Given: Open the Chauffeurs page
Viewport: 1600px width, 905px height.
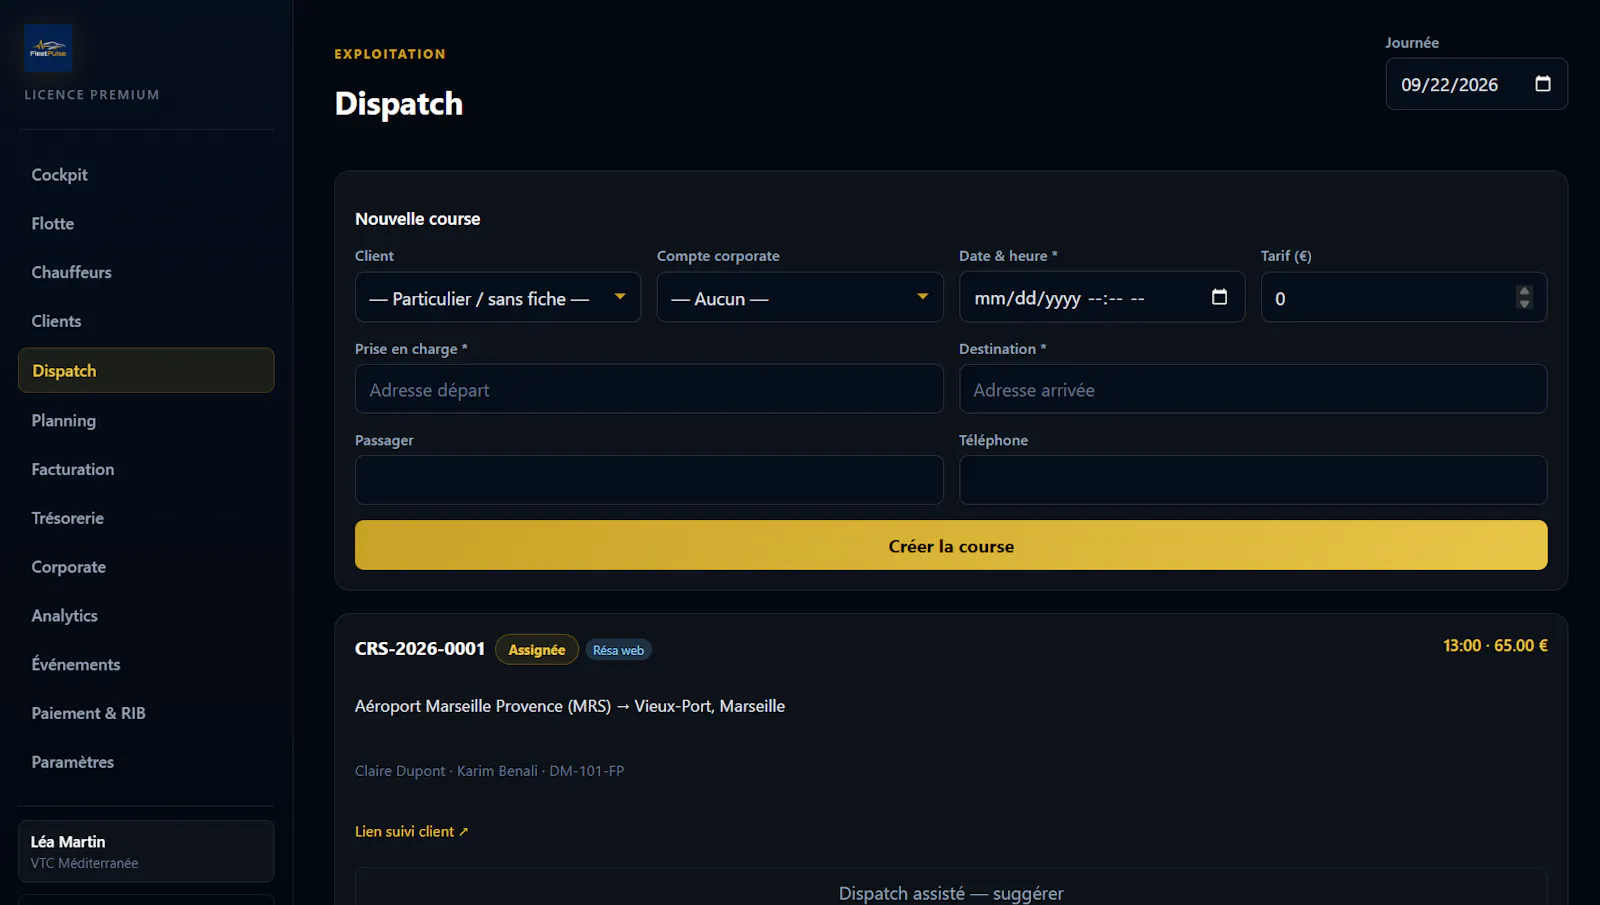Looking at the screenshot, I should click(x=146, y=272).
